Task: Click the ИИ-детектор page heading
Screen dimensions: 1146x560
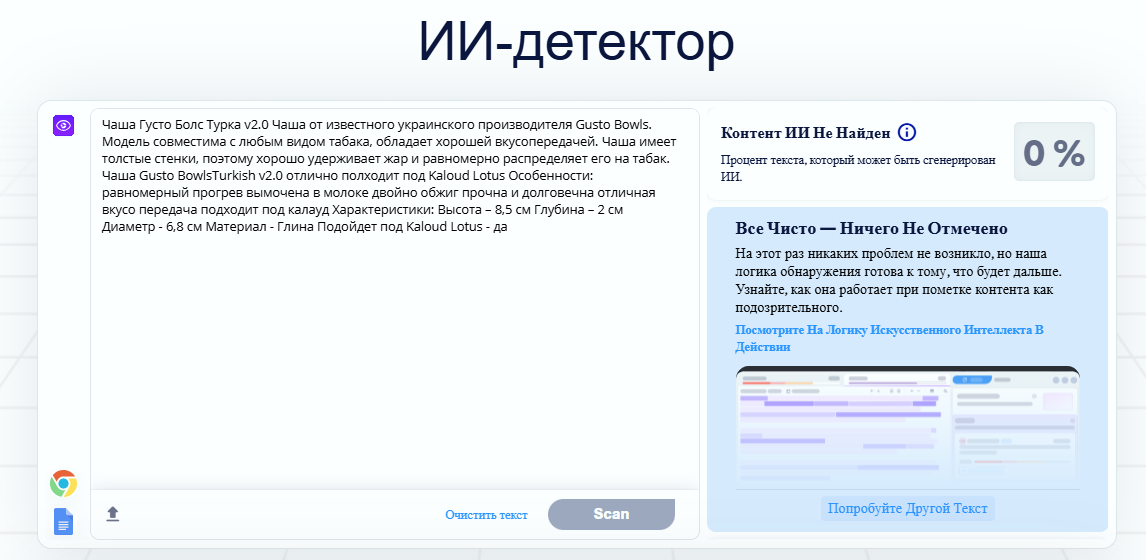Action: [x=576, y=42]
